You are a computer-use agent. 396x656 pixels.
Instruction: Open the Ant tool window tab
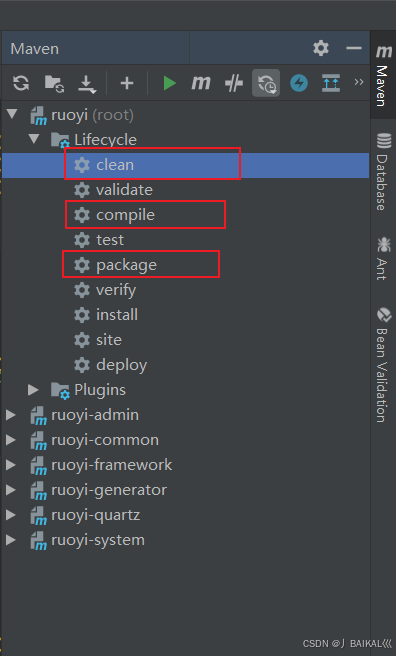coord(383,259)
